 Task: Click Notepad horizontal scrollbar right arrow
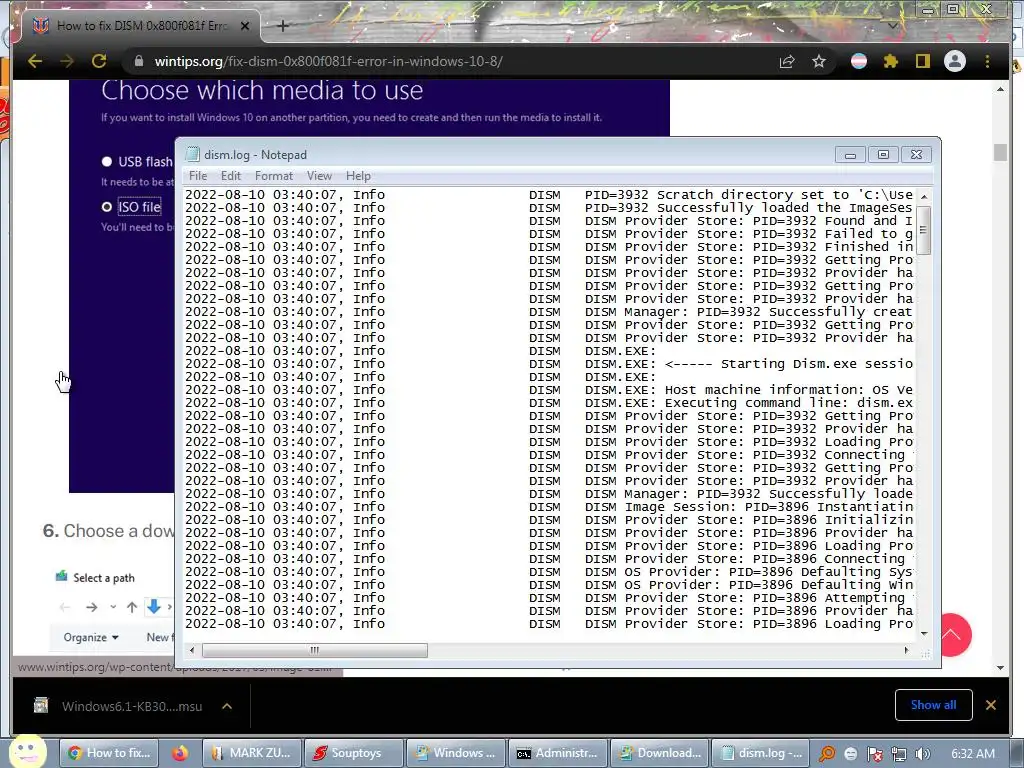click(906, 650)
